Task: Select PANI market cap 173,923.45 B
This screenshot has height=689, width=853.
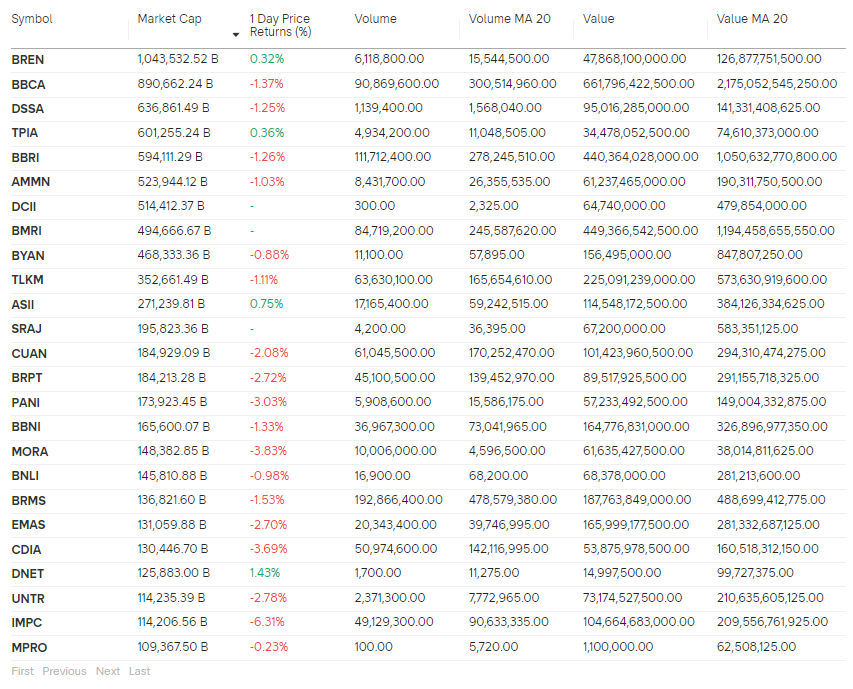Action: (x=172, y=401)
